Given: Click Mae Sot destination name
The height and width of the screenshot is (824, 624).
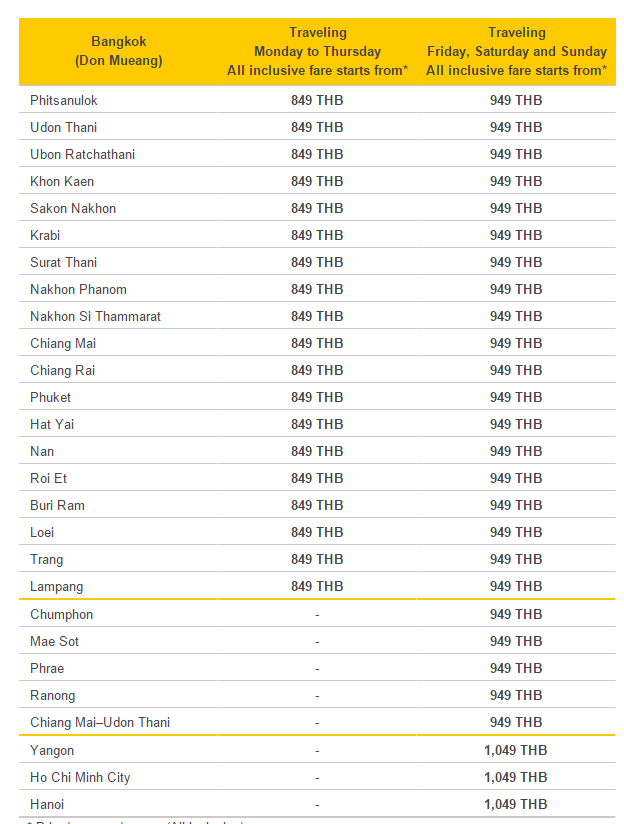Looking at the screenshot, I should [x=54, y=641].
